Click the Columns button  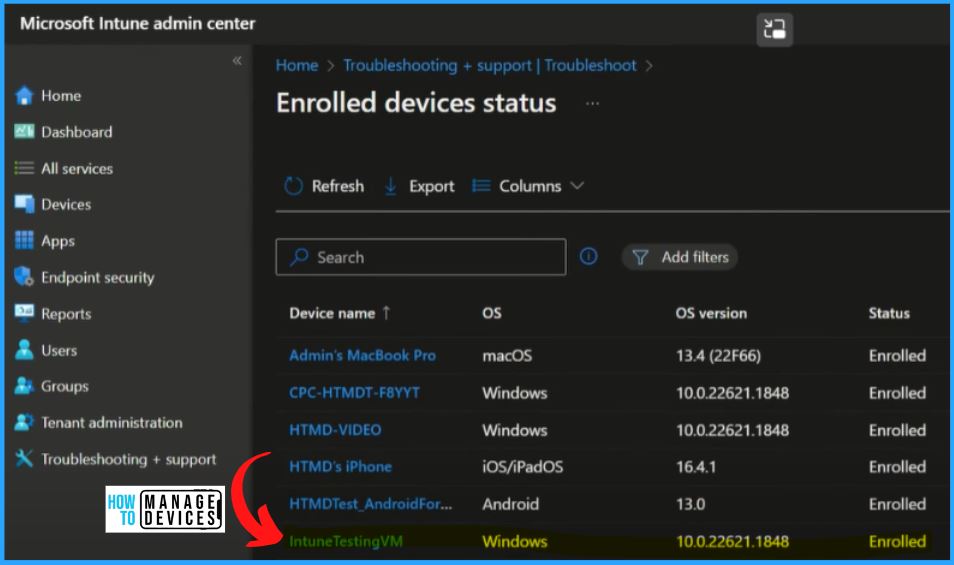tap(528, 186)
